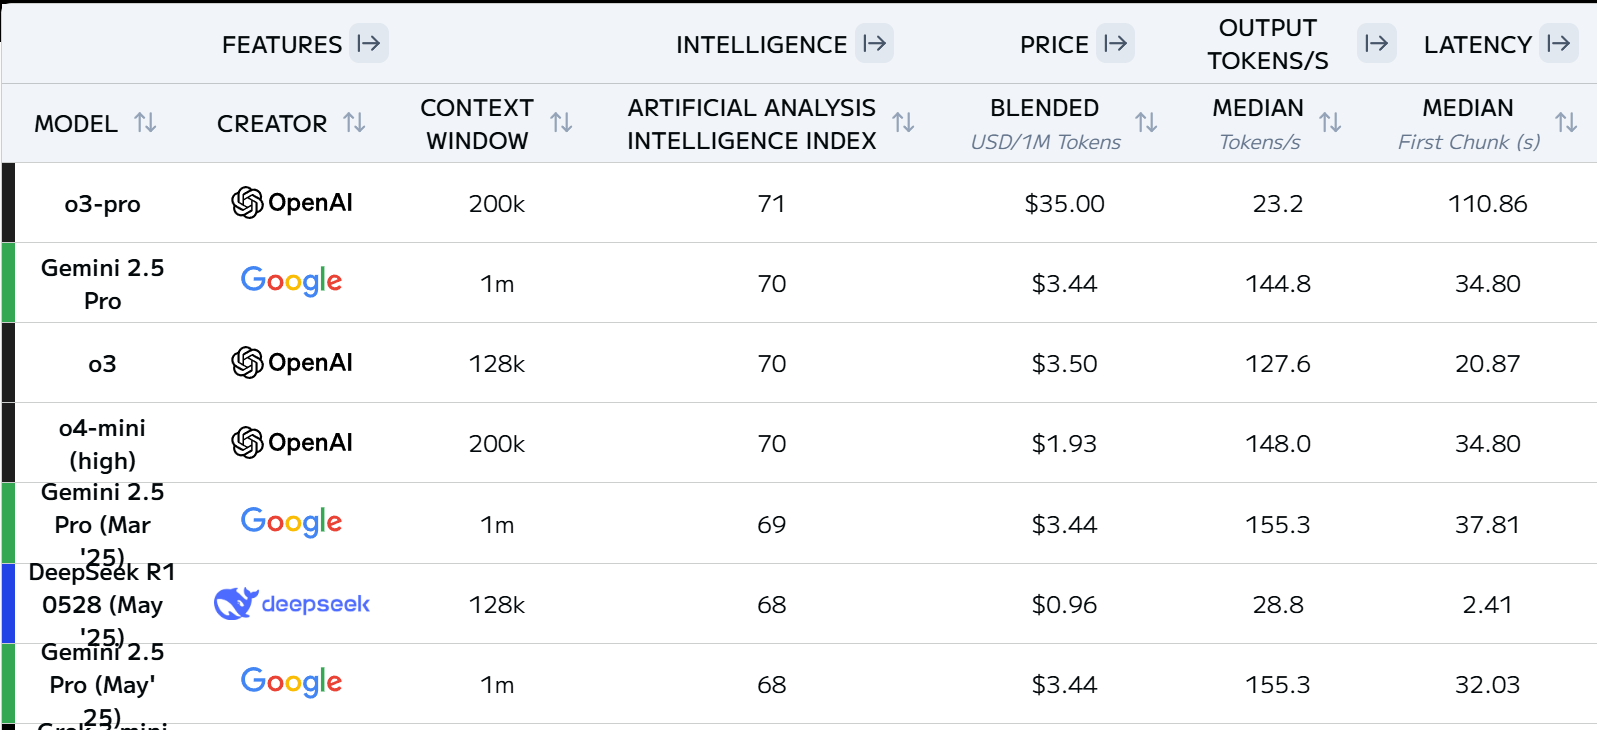The height and width of the screenshot is (730, 1597).
Task: Sort by Artificial Analysis Intelligence Index
Action: click(x=904, y=123)
